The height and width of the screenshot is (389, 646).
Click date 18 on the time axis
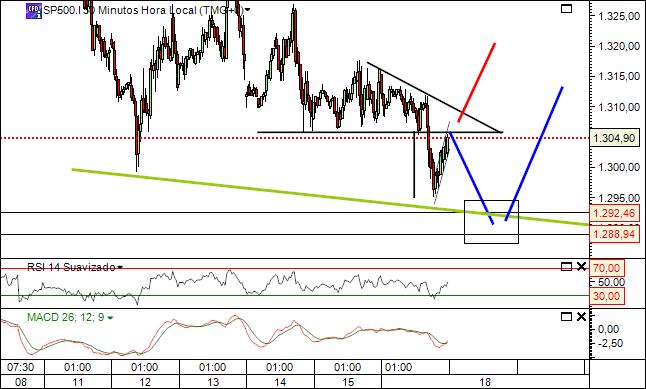pyautogui.click(x=484, y=382)
